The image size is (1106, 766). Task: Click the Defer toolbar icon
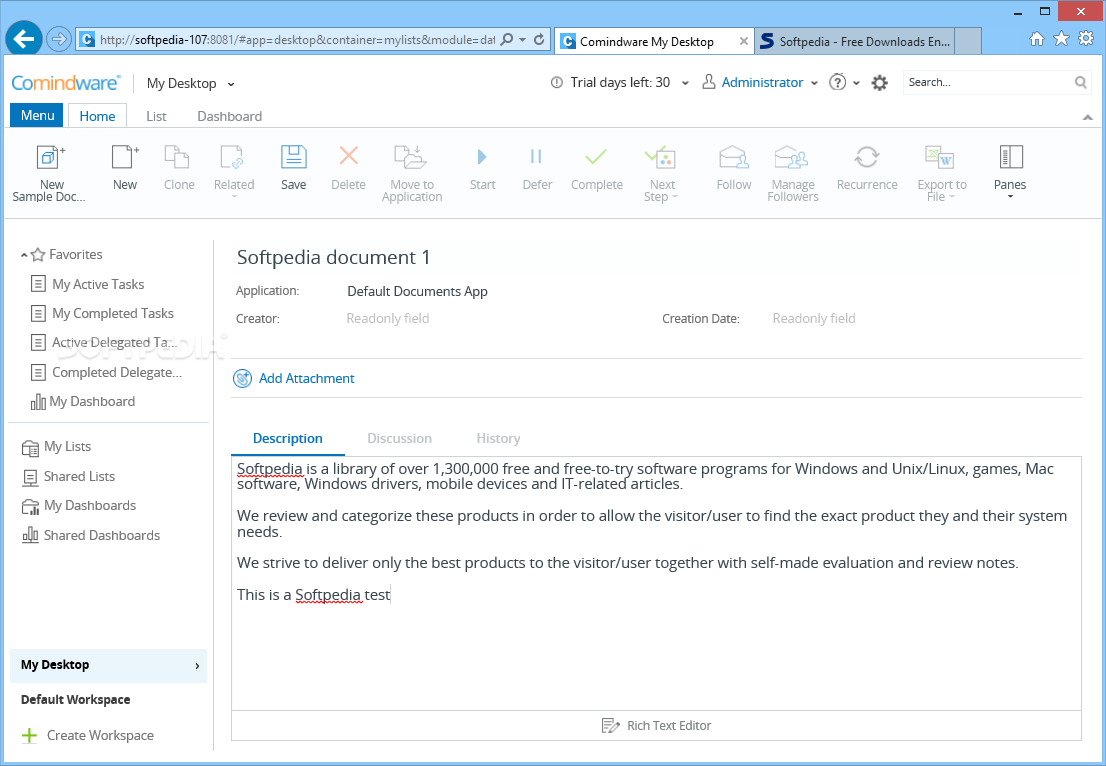[537, 157]
